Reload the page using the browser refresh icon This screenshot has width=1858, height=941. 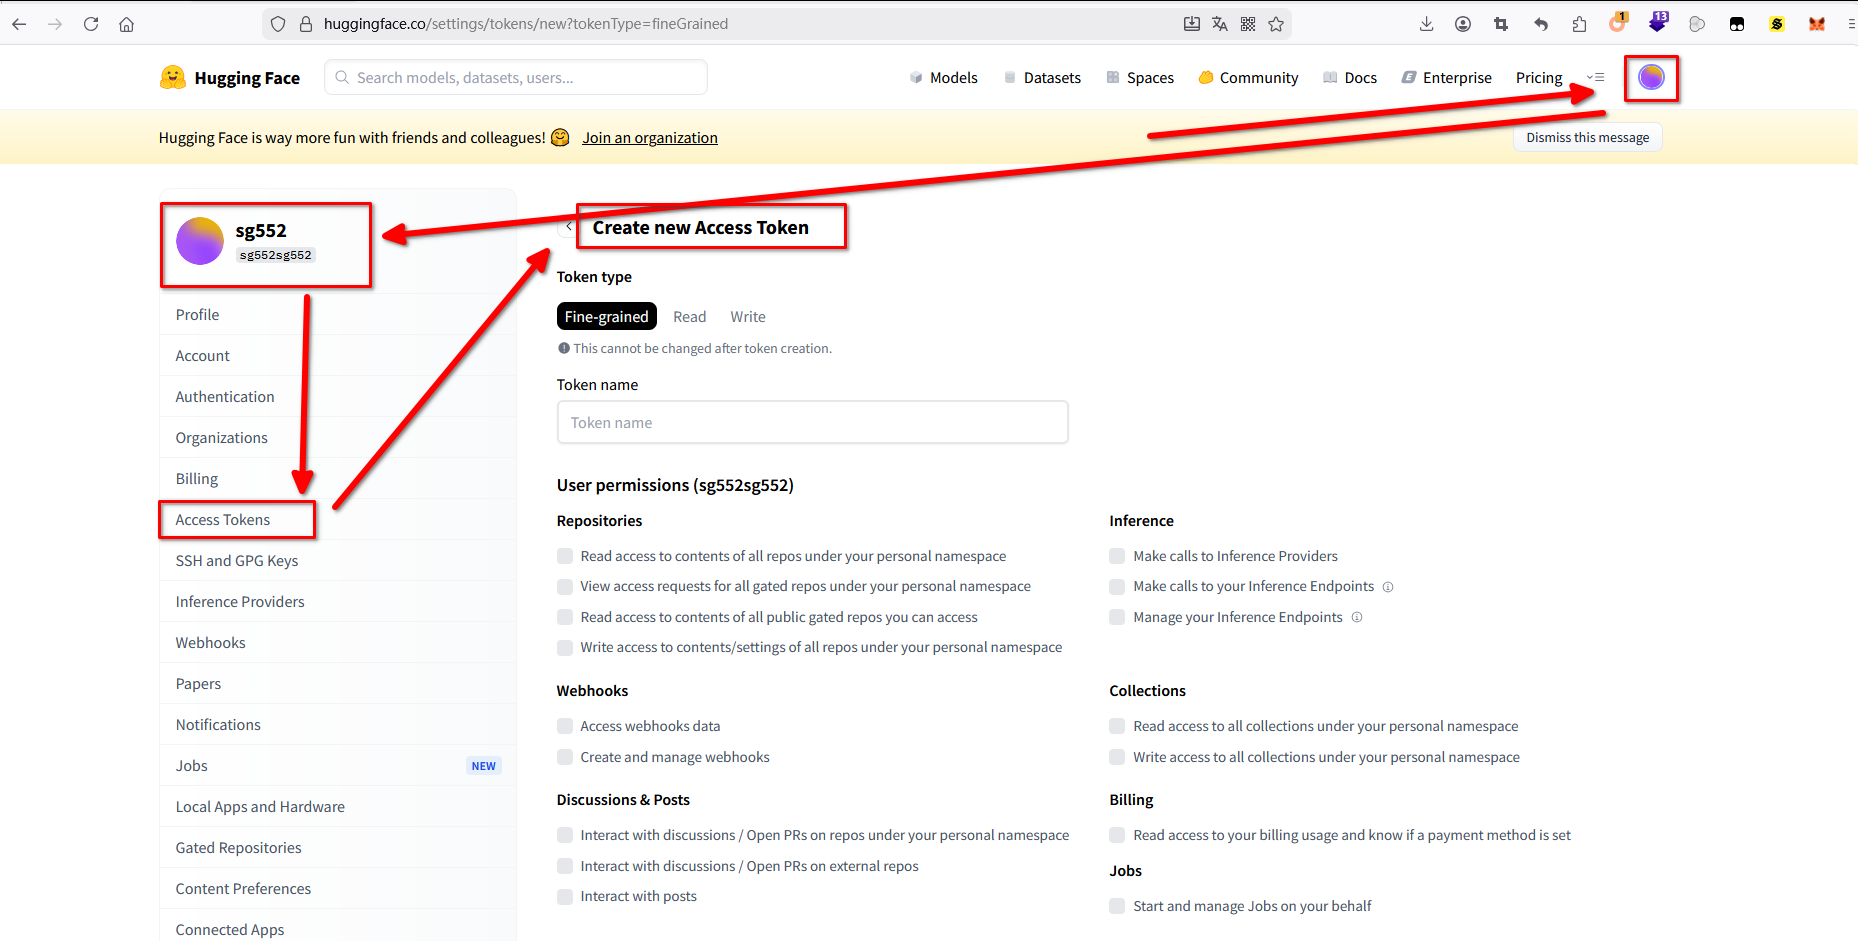click(91, 24)
